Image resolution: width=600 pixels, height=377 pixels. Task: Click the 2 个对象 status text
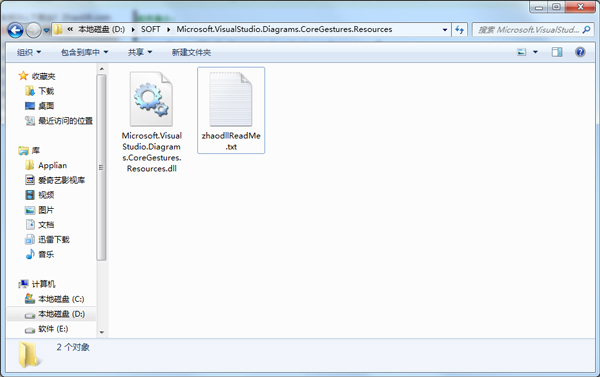(x=73, y=348)
